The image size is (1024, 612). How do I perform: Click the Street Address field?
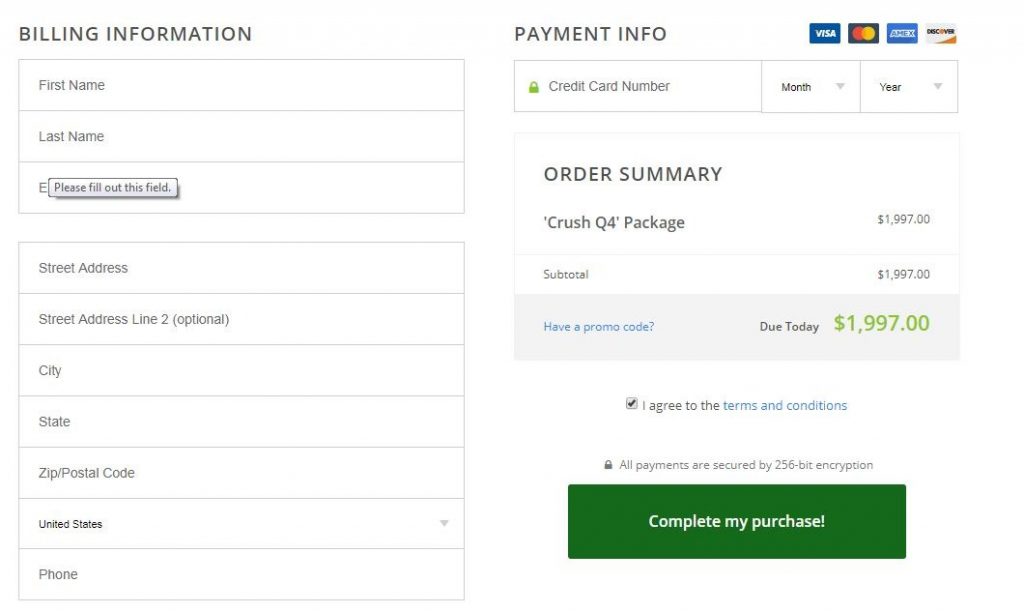point(241,268)
